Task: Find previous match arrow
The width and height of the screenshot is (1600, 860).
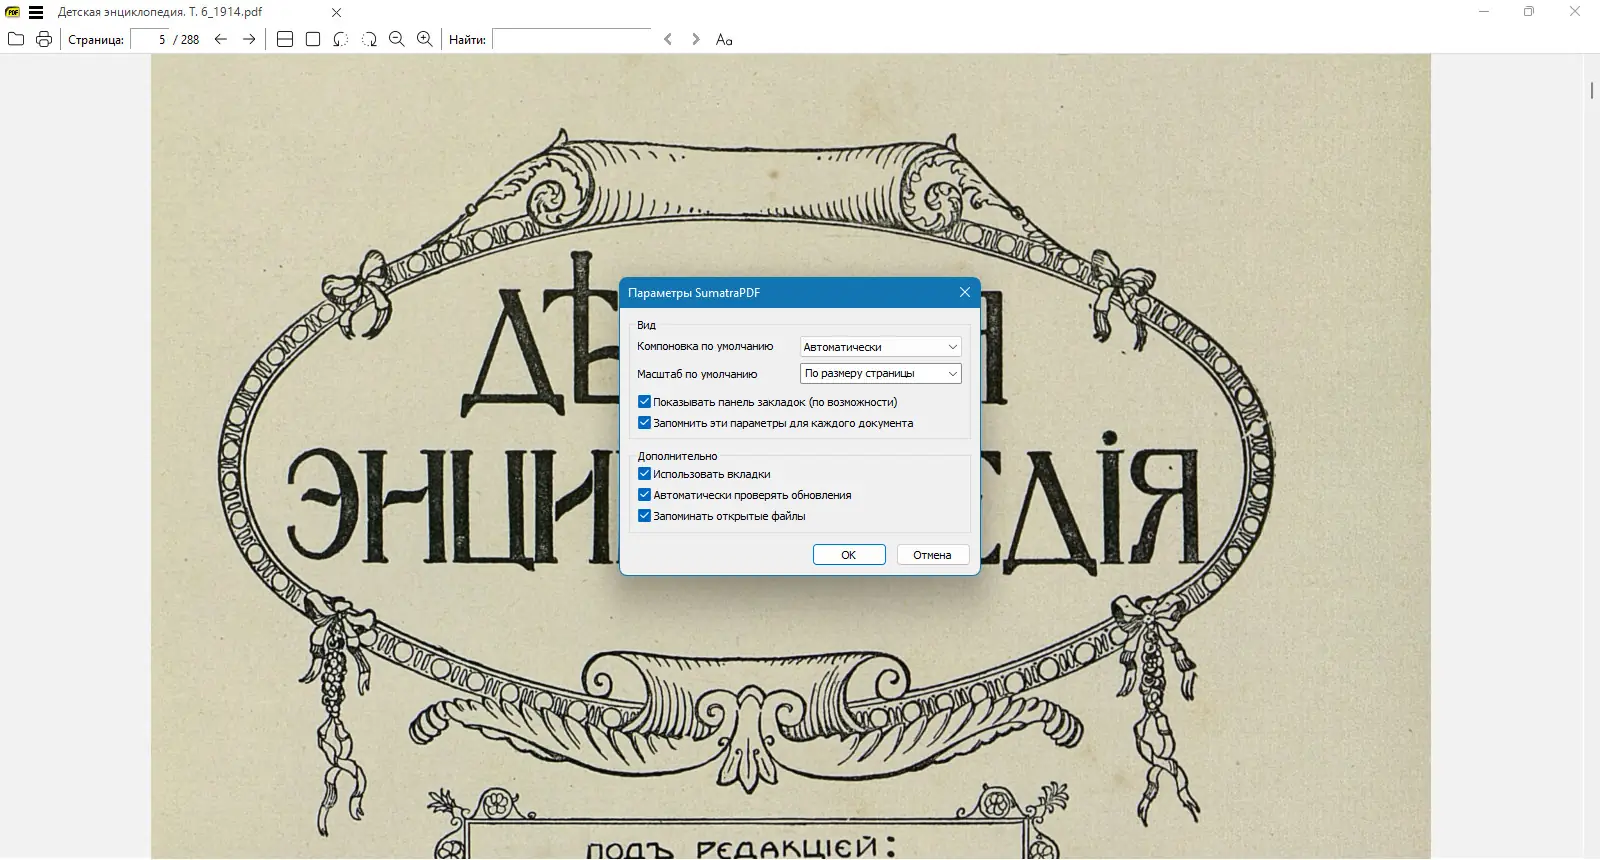Action: 668,39
